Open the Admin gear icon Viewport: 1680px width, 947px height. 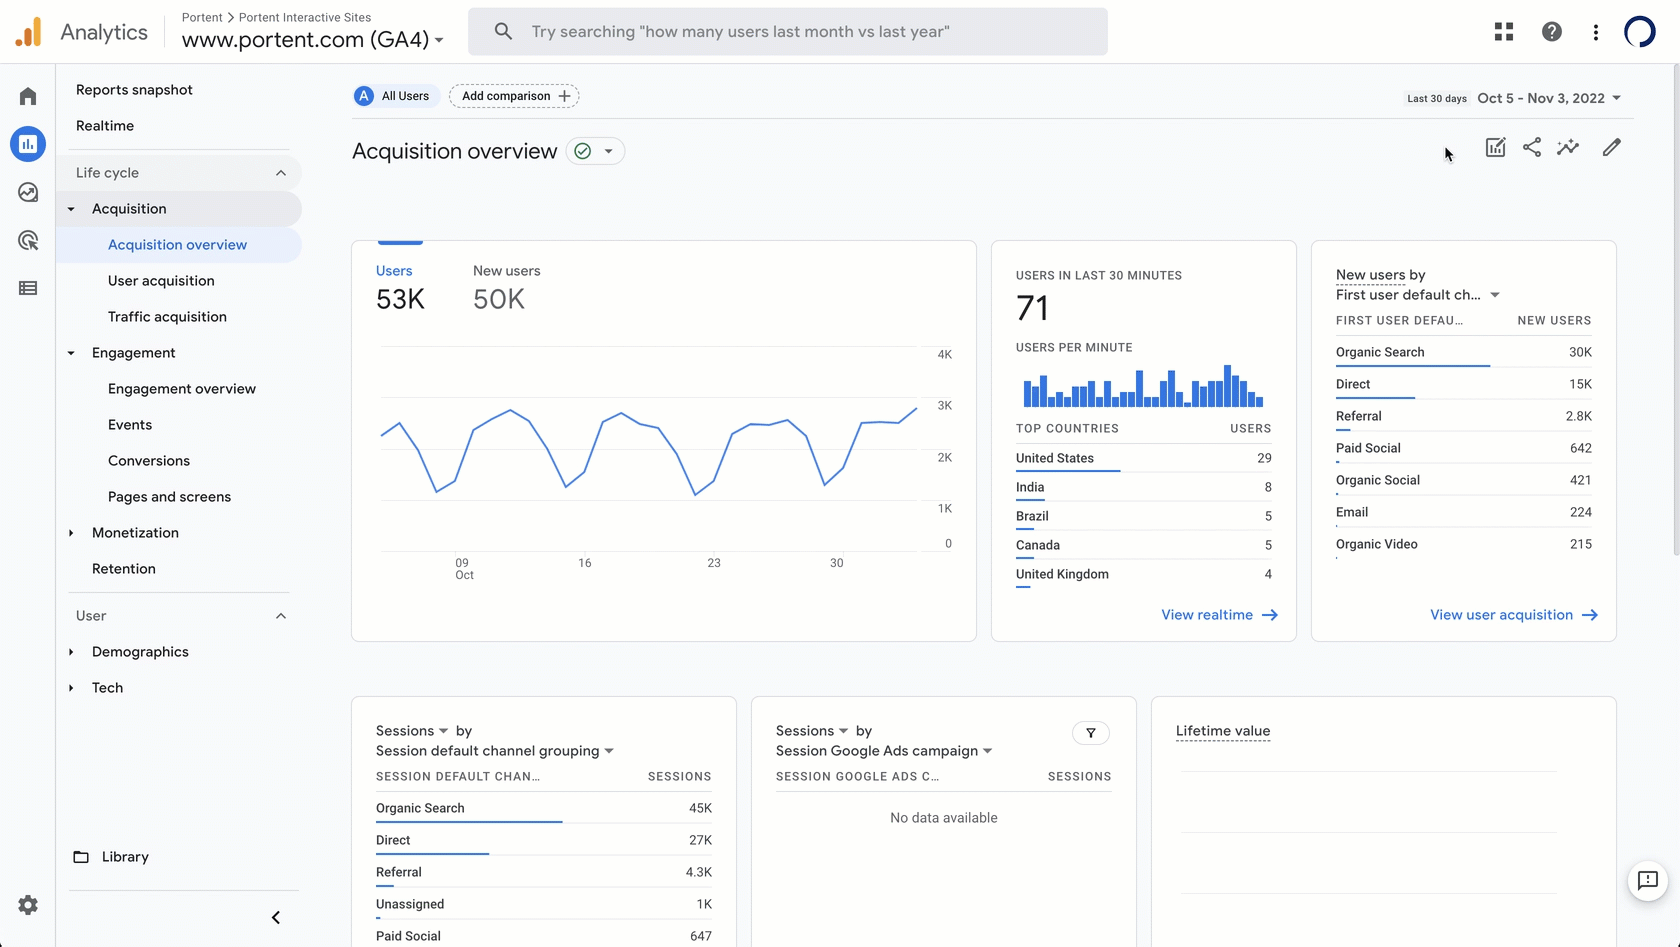click(x=28, y=905)
